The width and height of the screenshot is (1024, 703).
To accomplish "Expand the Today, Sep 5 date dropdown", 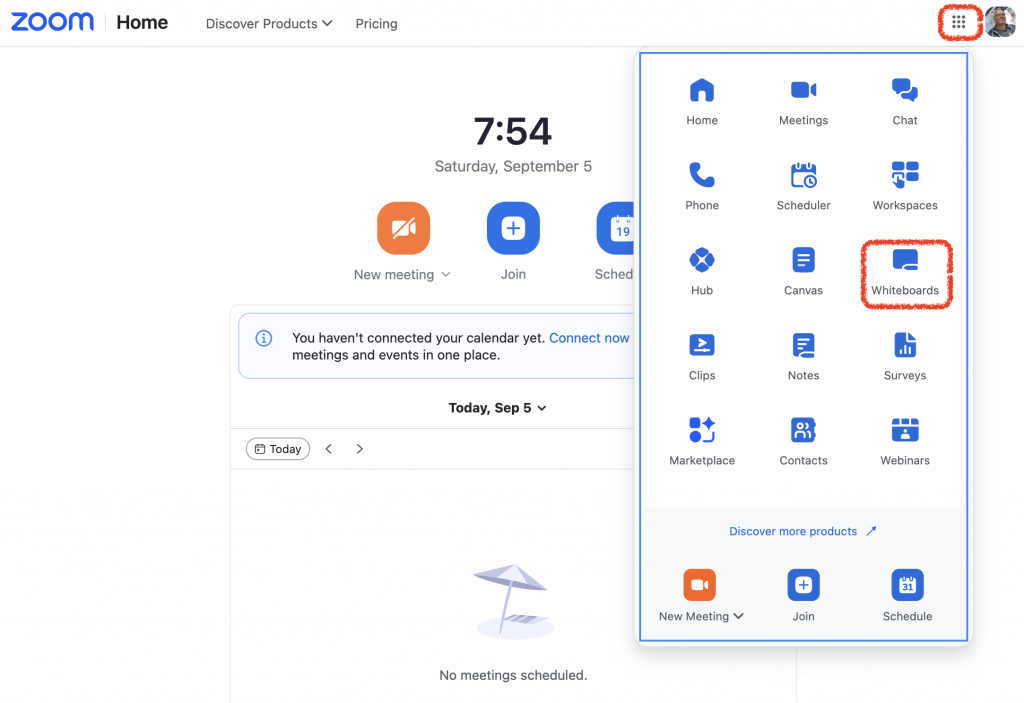I will 497,408.
